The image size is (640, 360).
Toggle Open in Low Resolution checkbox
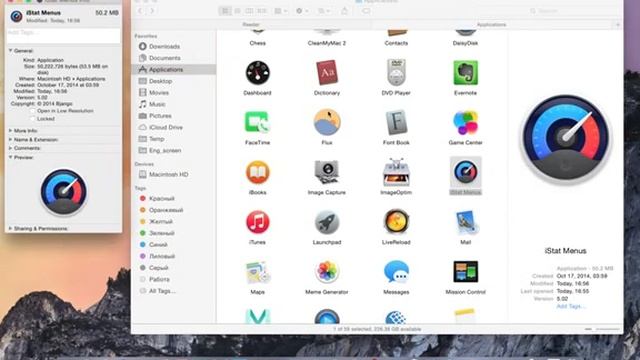[x=33, y=111]
